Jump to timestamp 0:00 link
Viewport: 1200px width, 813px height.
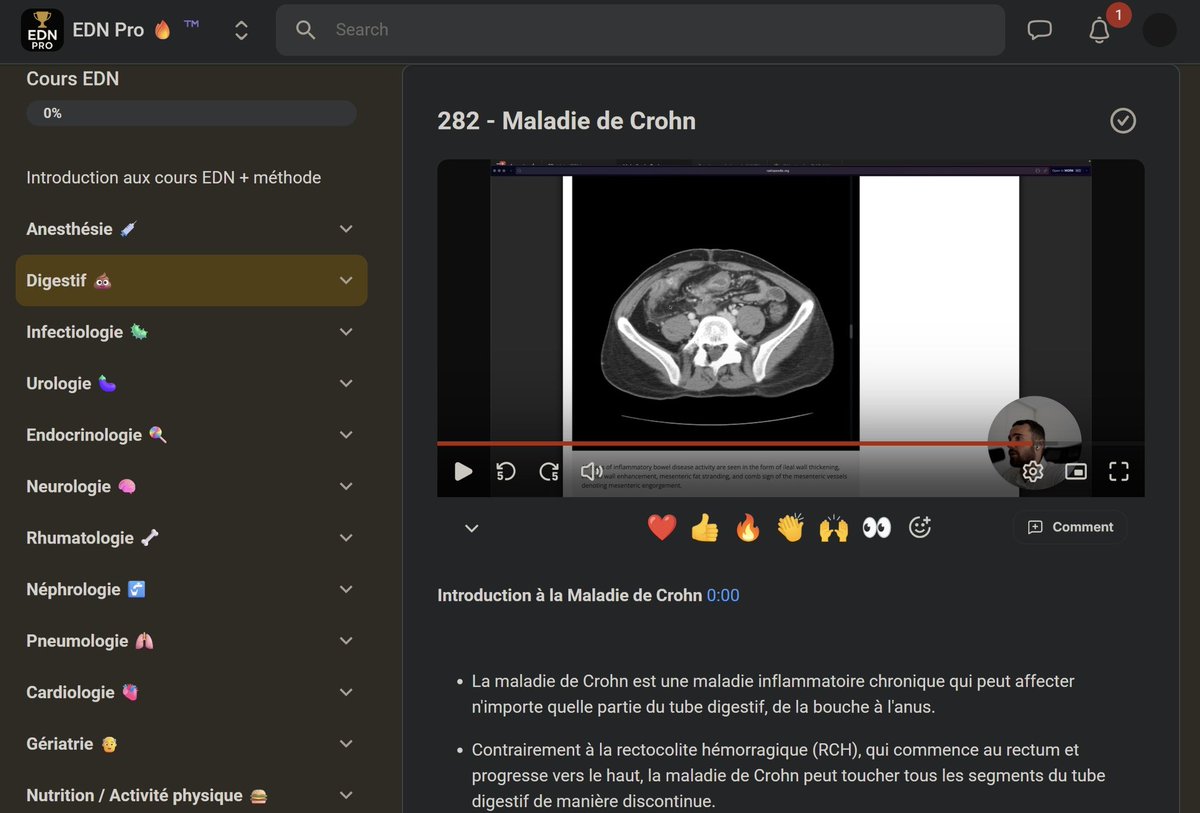pyautogui.click(x=723, y=595)
